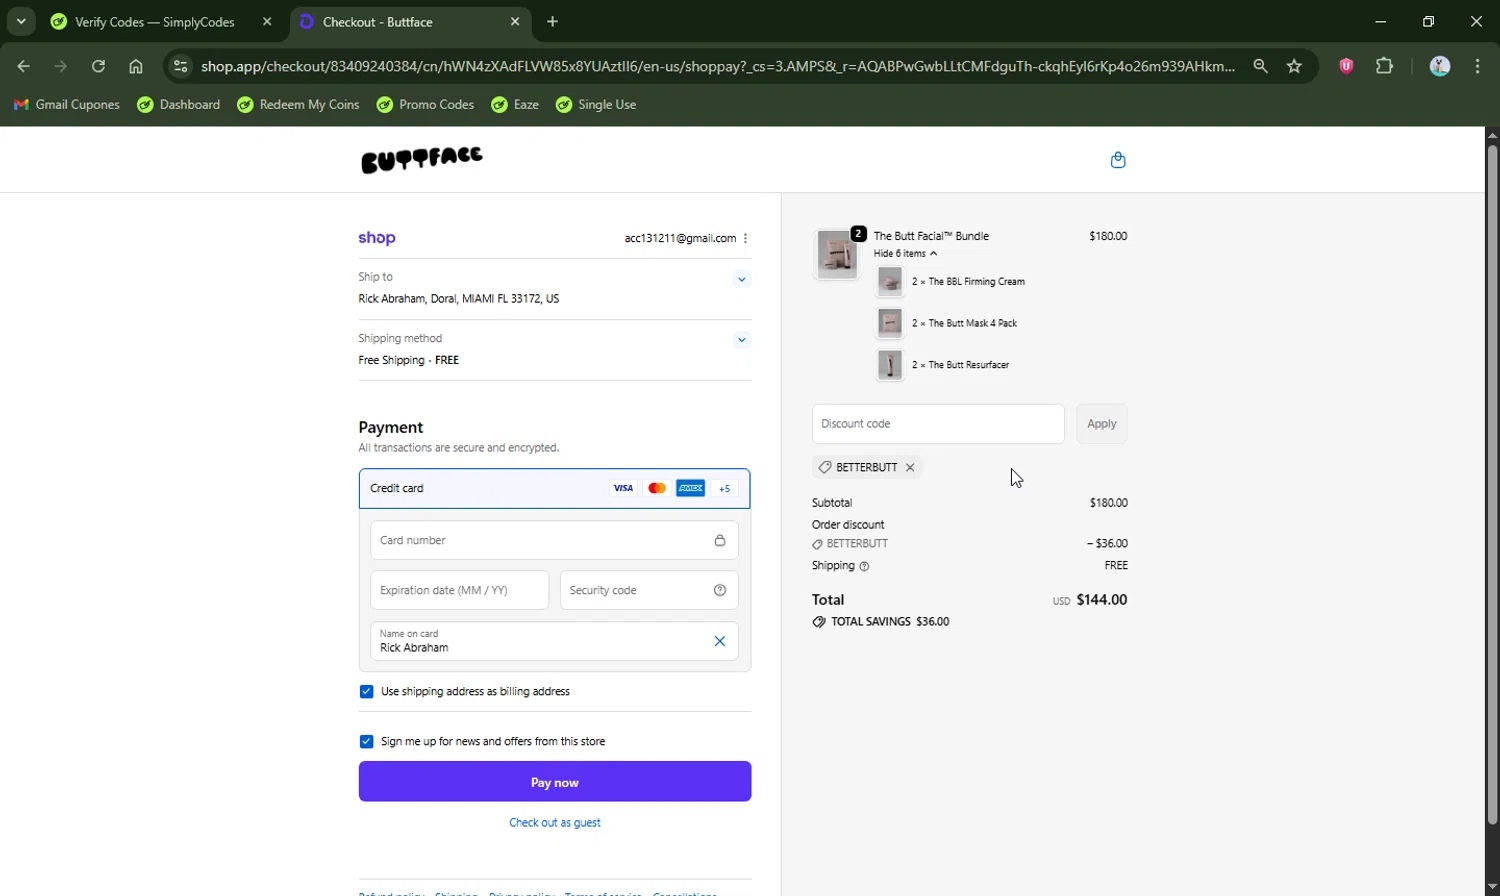This screenshot has height=896, width=1500.
Task: Click the lock icon in card number
Action: [x=720, y=540]
